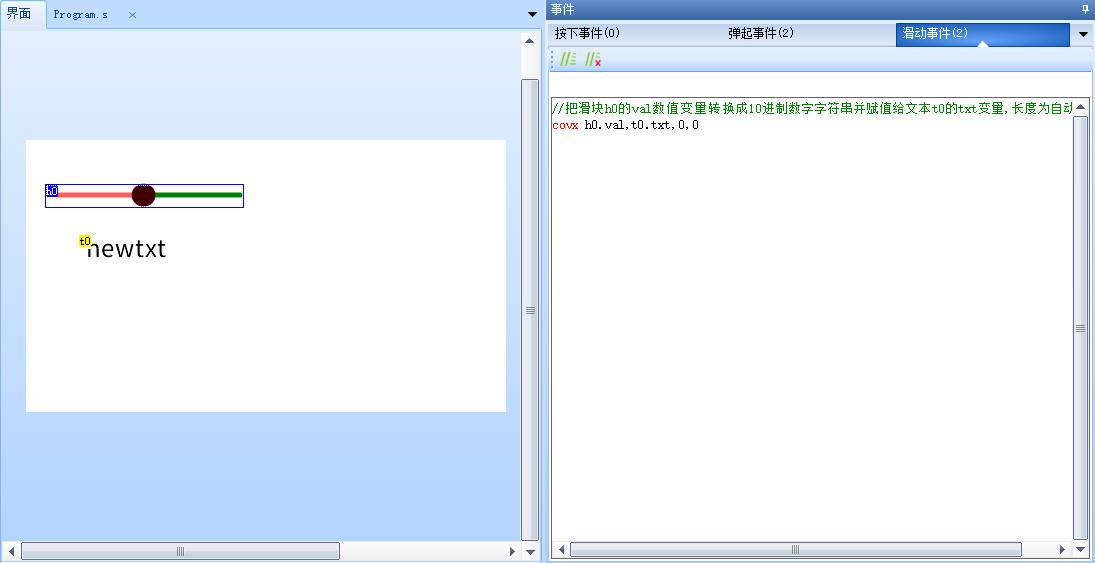The image size is (1095, 563).
Task: Open the 弹起事件(2) tab
Action: [x=761, y=34]
